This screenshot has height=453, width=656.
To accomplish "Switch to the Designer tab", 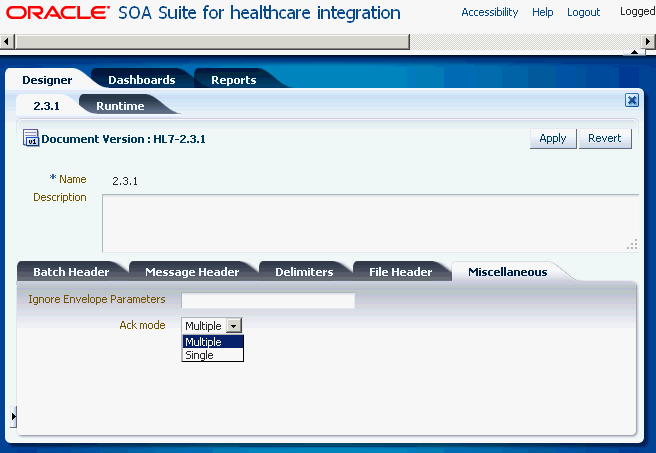I will click(x=47, y=80).
